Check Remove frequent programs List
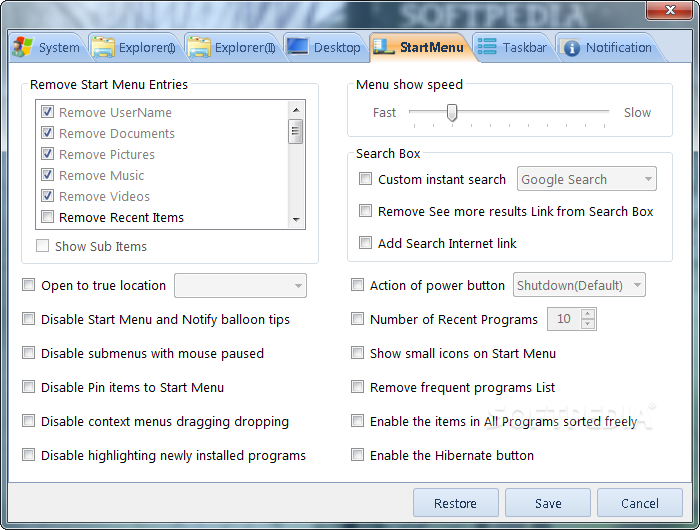 tap(357, 387)
